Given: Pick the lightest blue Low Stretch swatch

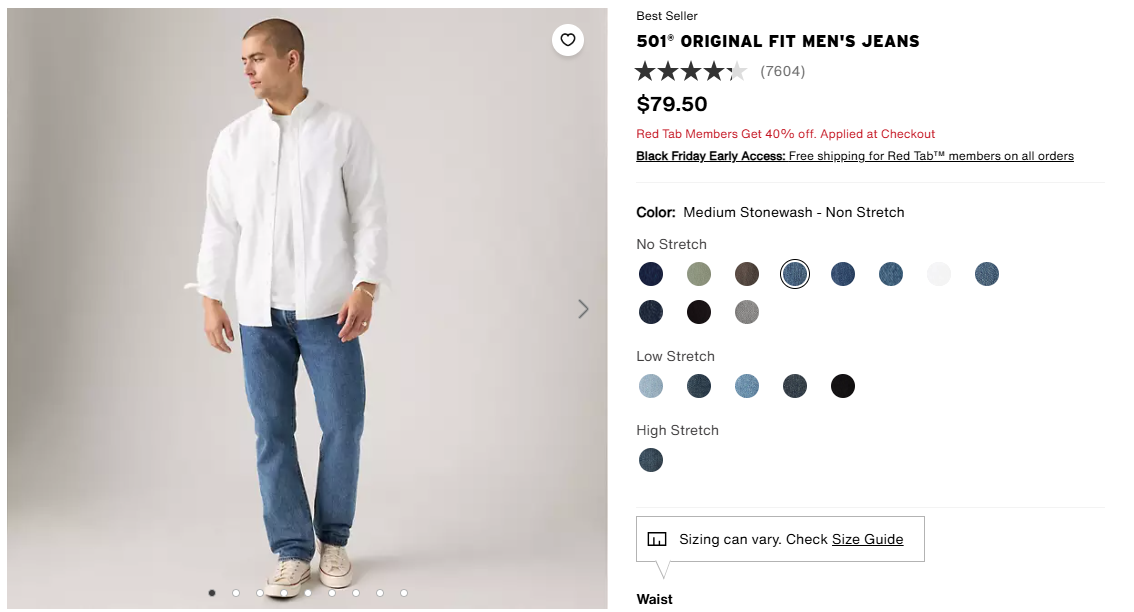Looking at the screenshot, I should [x=651, y=386].
